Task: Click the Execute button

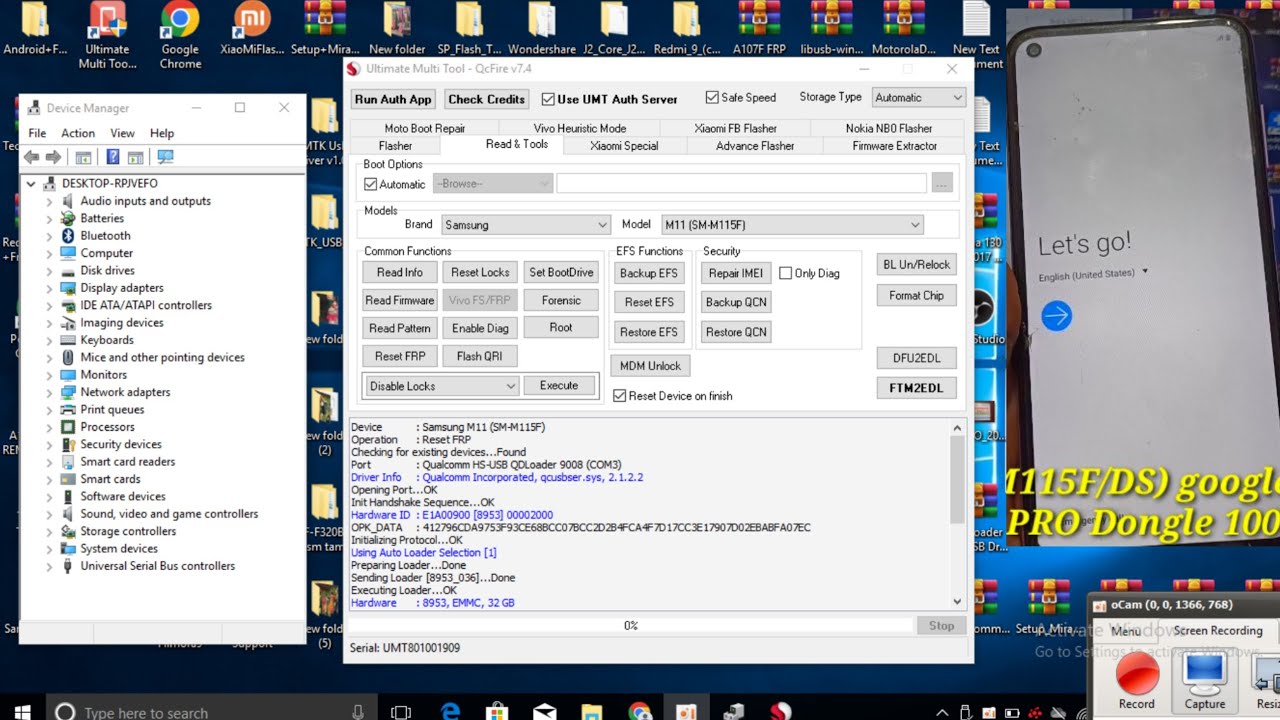Action: tap(559, 386)
